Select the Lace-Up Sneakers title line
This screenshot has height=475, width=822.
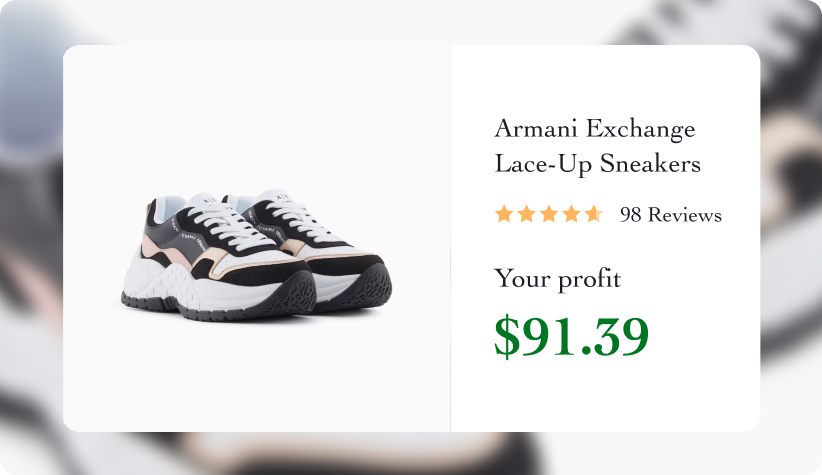pos(597,164)
